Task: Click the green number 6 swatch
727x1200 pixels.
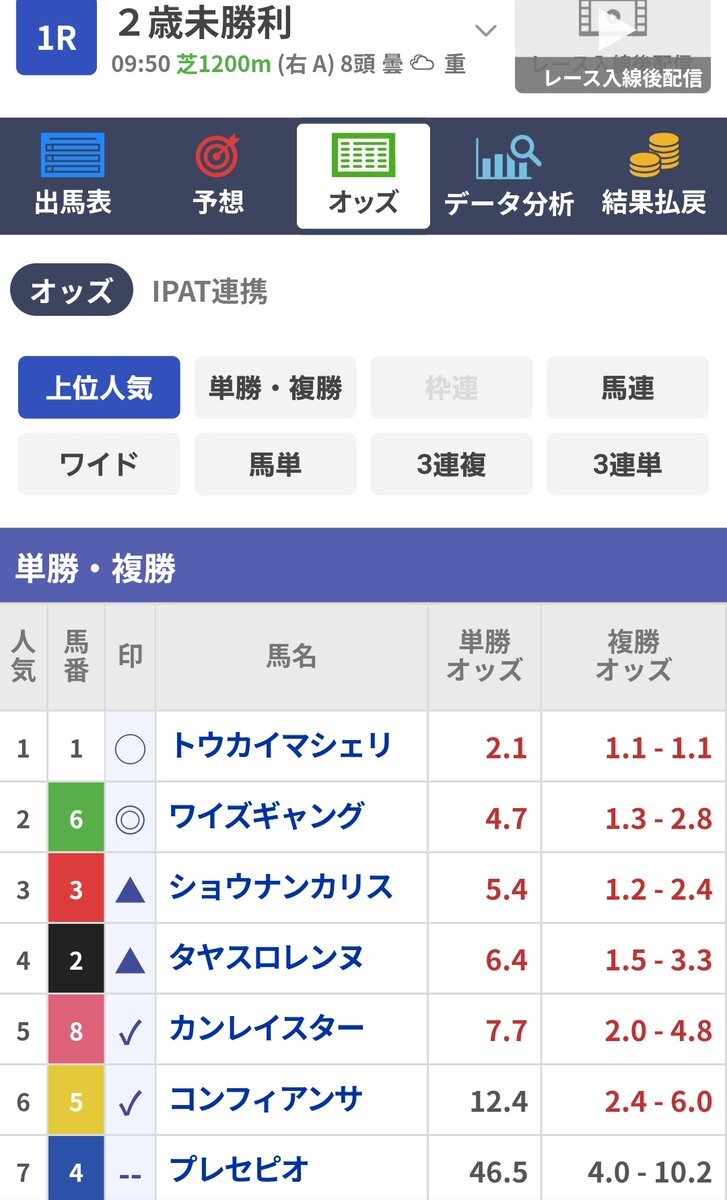Action: pos(76,818)
